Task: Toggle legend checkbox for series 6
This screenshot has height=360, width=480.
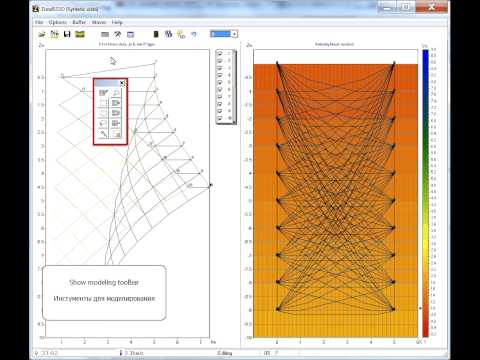Action: (220, 89)
